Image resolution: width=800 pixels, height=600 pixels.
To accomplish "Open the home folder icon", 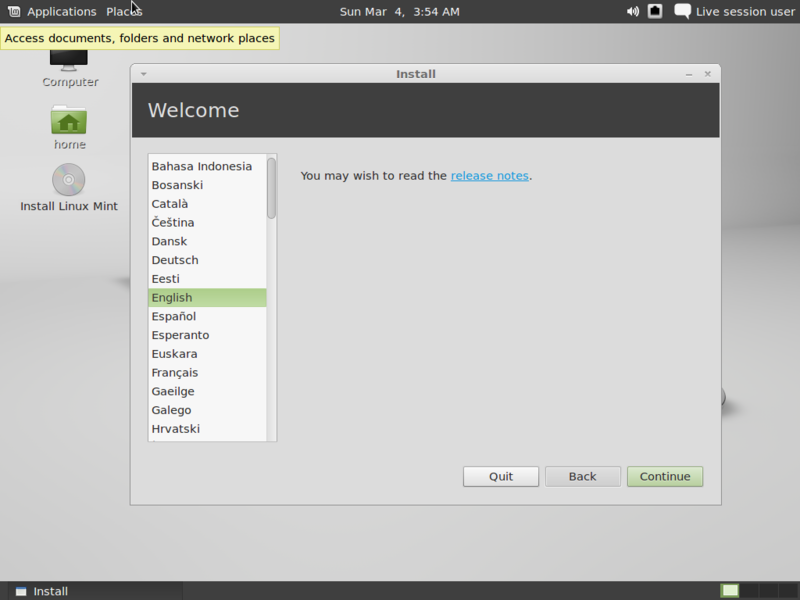I will coord(69,127).
